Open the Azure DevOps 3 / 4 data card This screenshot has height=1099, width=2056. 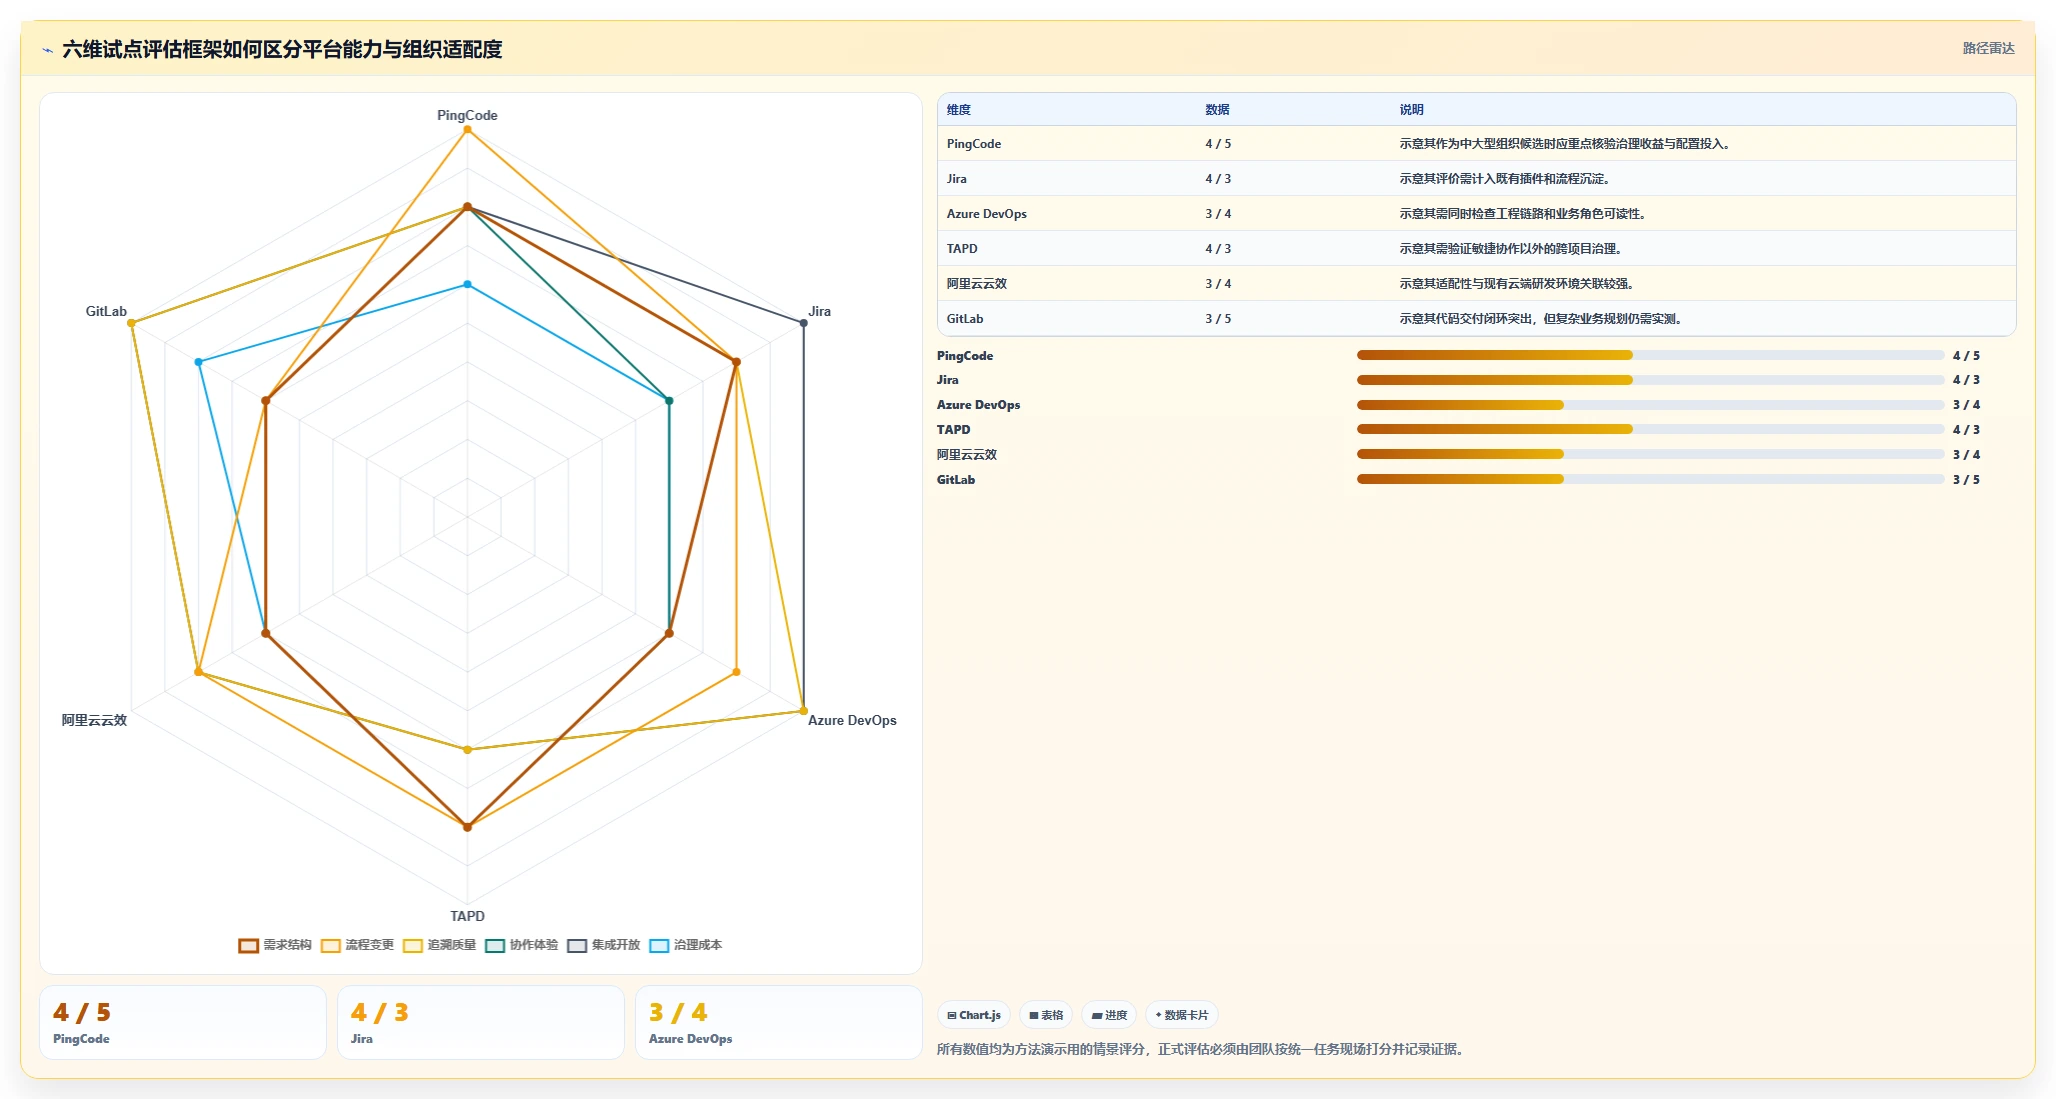(779, 1023)
